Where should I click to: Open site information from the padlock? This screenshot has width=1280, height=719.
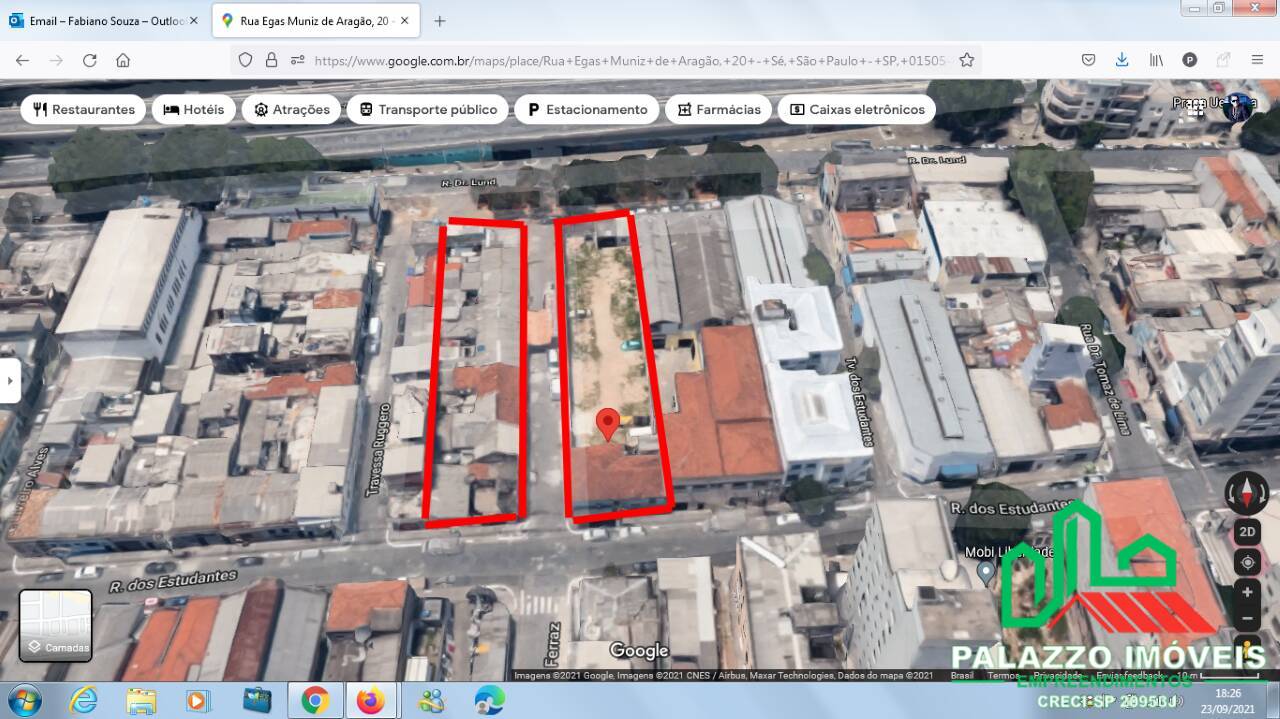[271, 60]
